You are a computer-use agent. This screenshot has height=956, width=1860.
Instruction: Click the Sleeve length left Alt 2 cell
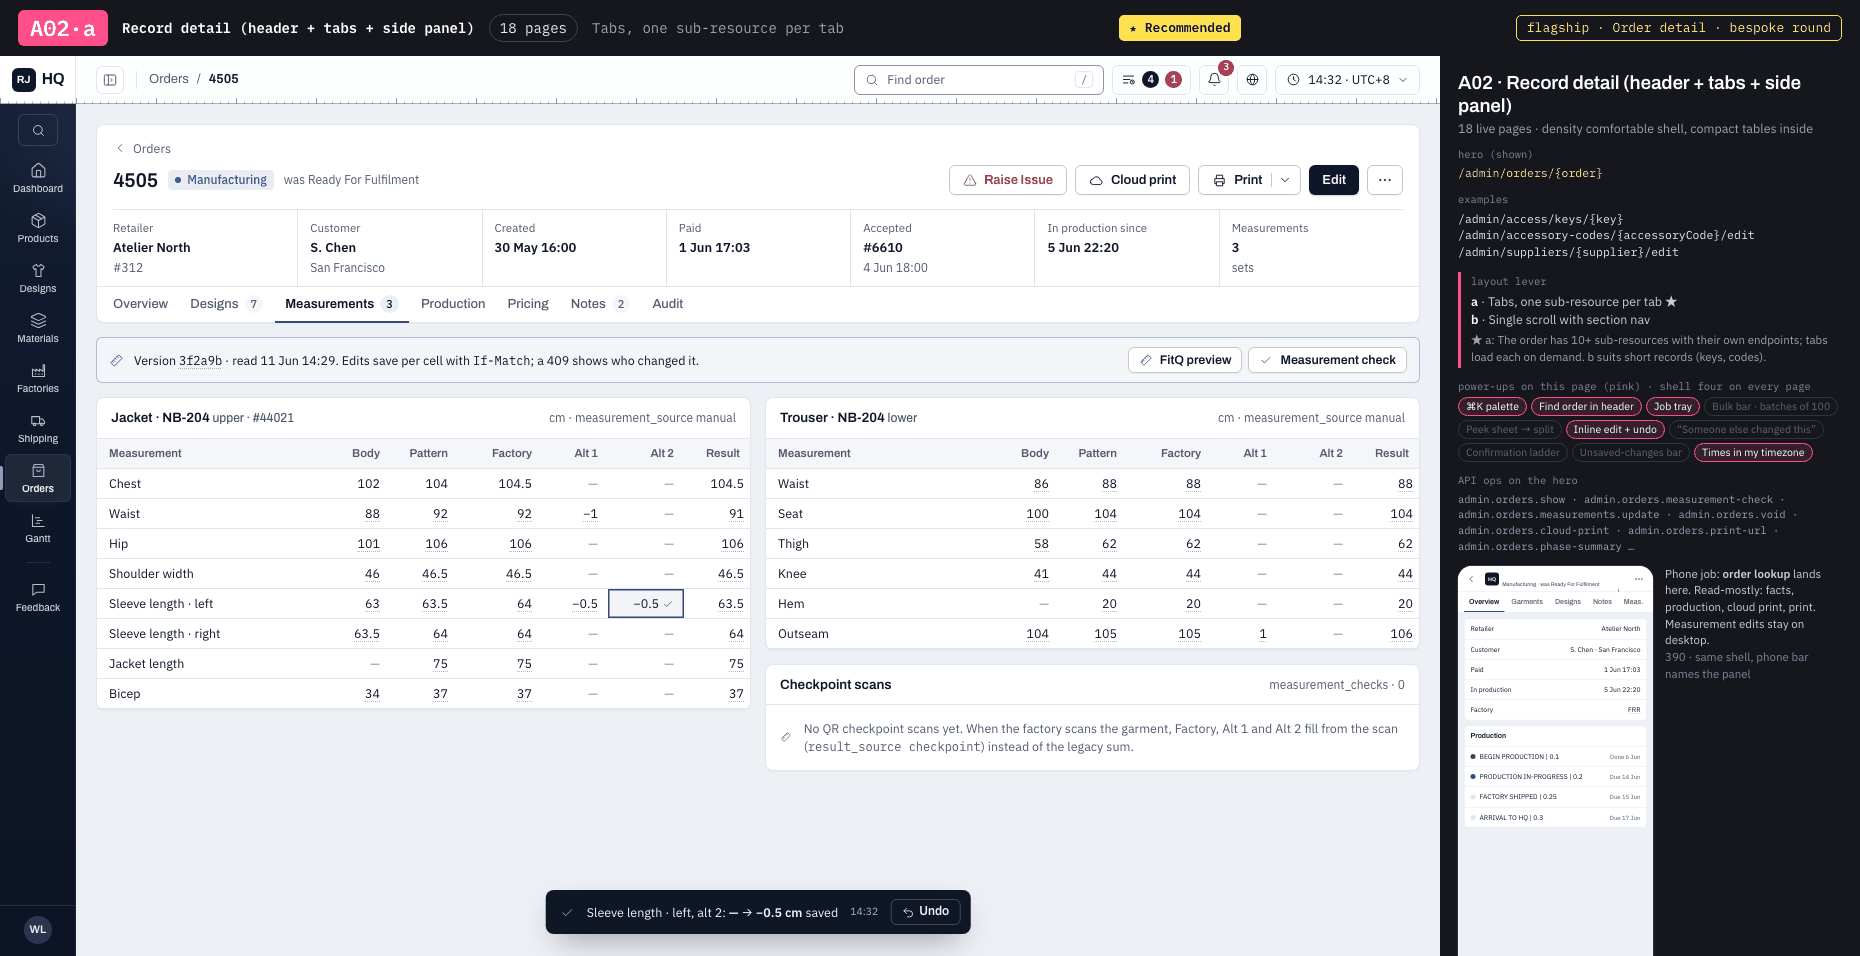646,604
